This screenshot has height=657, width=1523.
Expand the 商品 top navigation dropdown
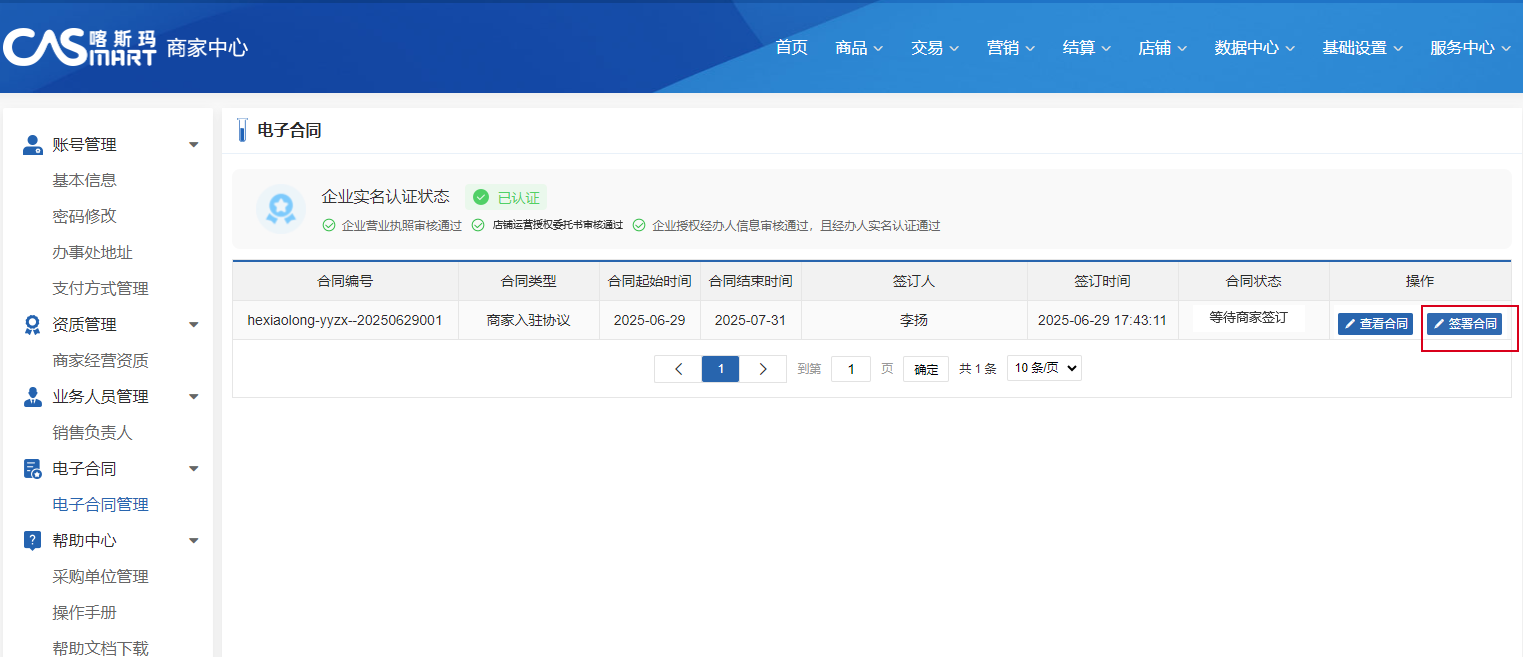tap(859, 48)
